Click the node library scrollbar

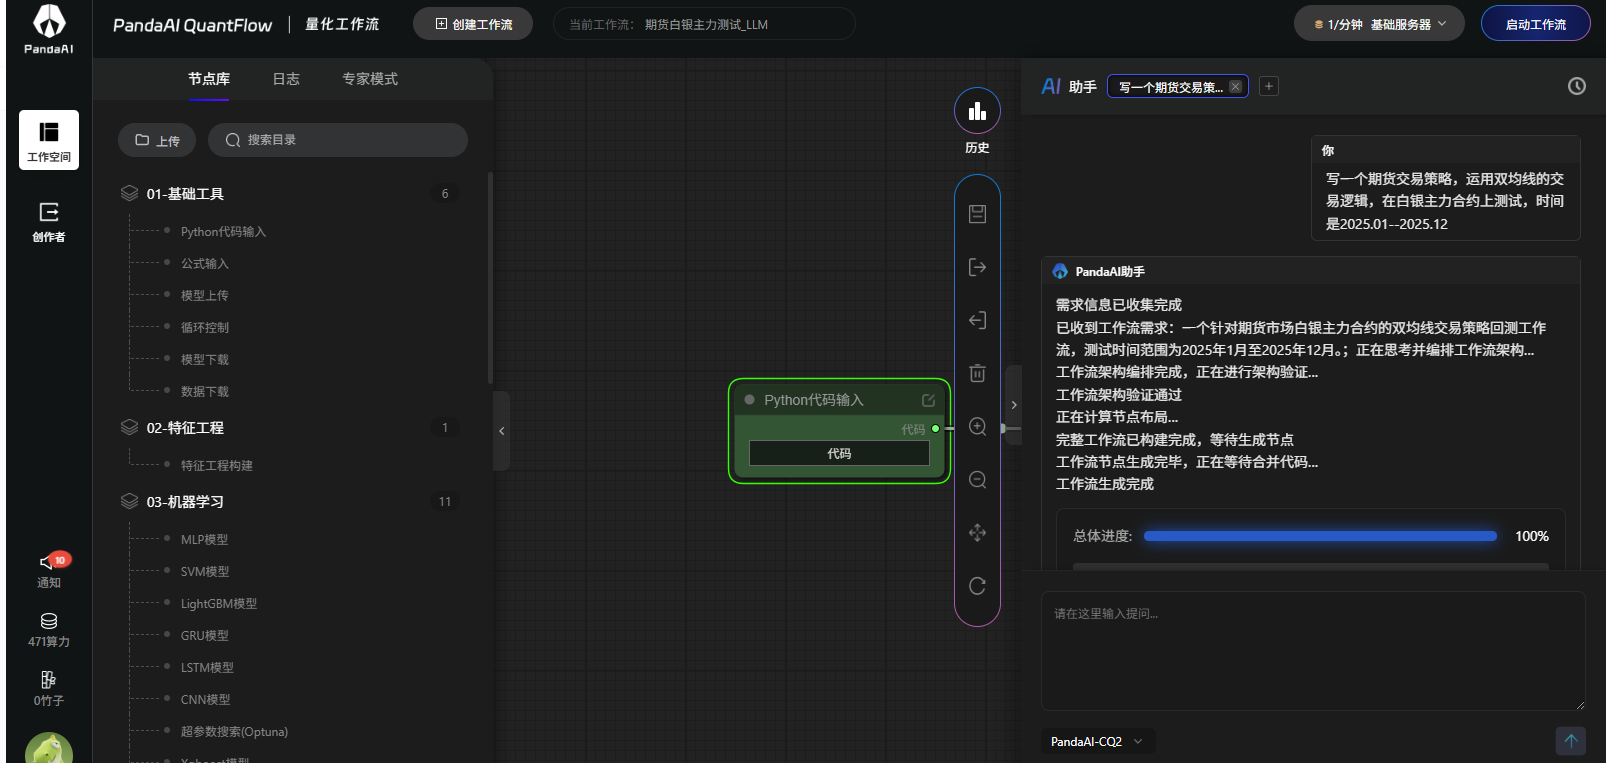490,278
